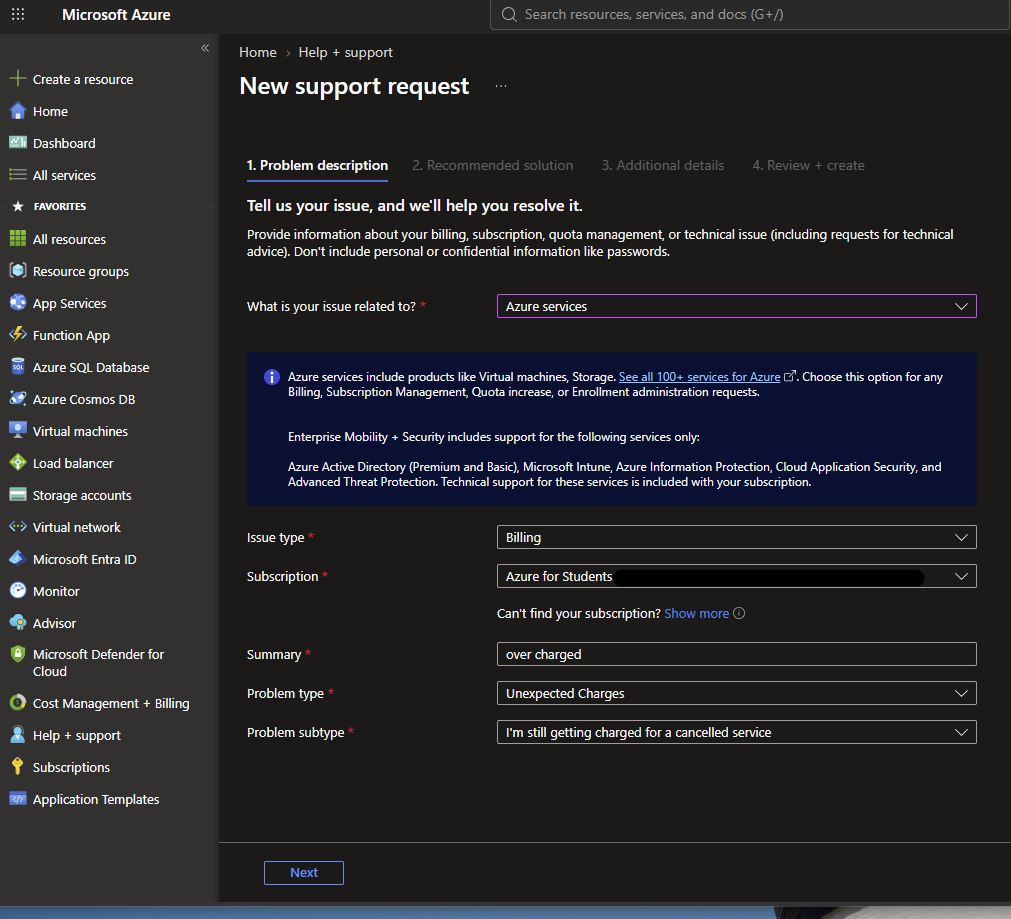Click the Home house icon in sidebar
The image size is (1011, 919).
tap(18, 111)
